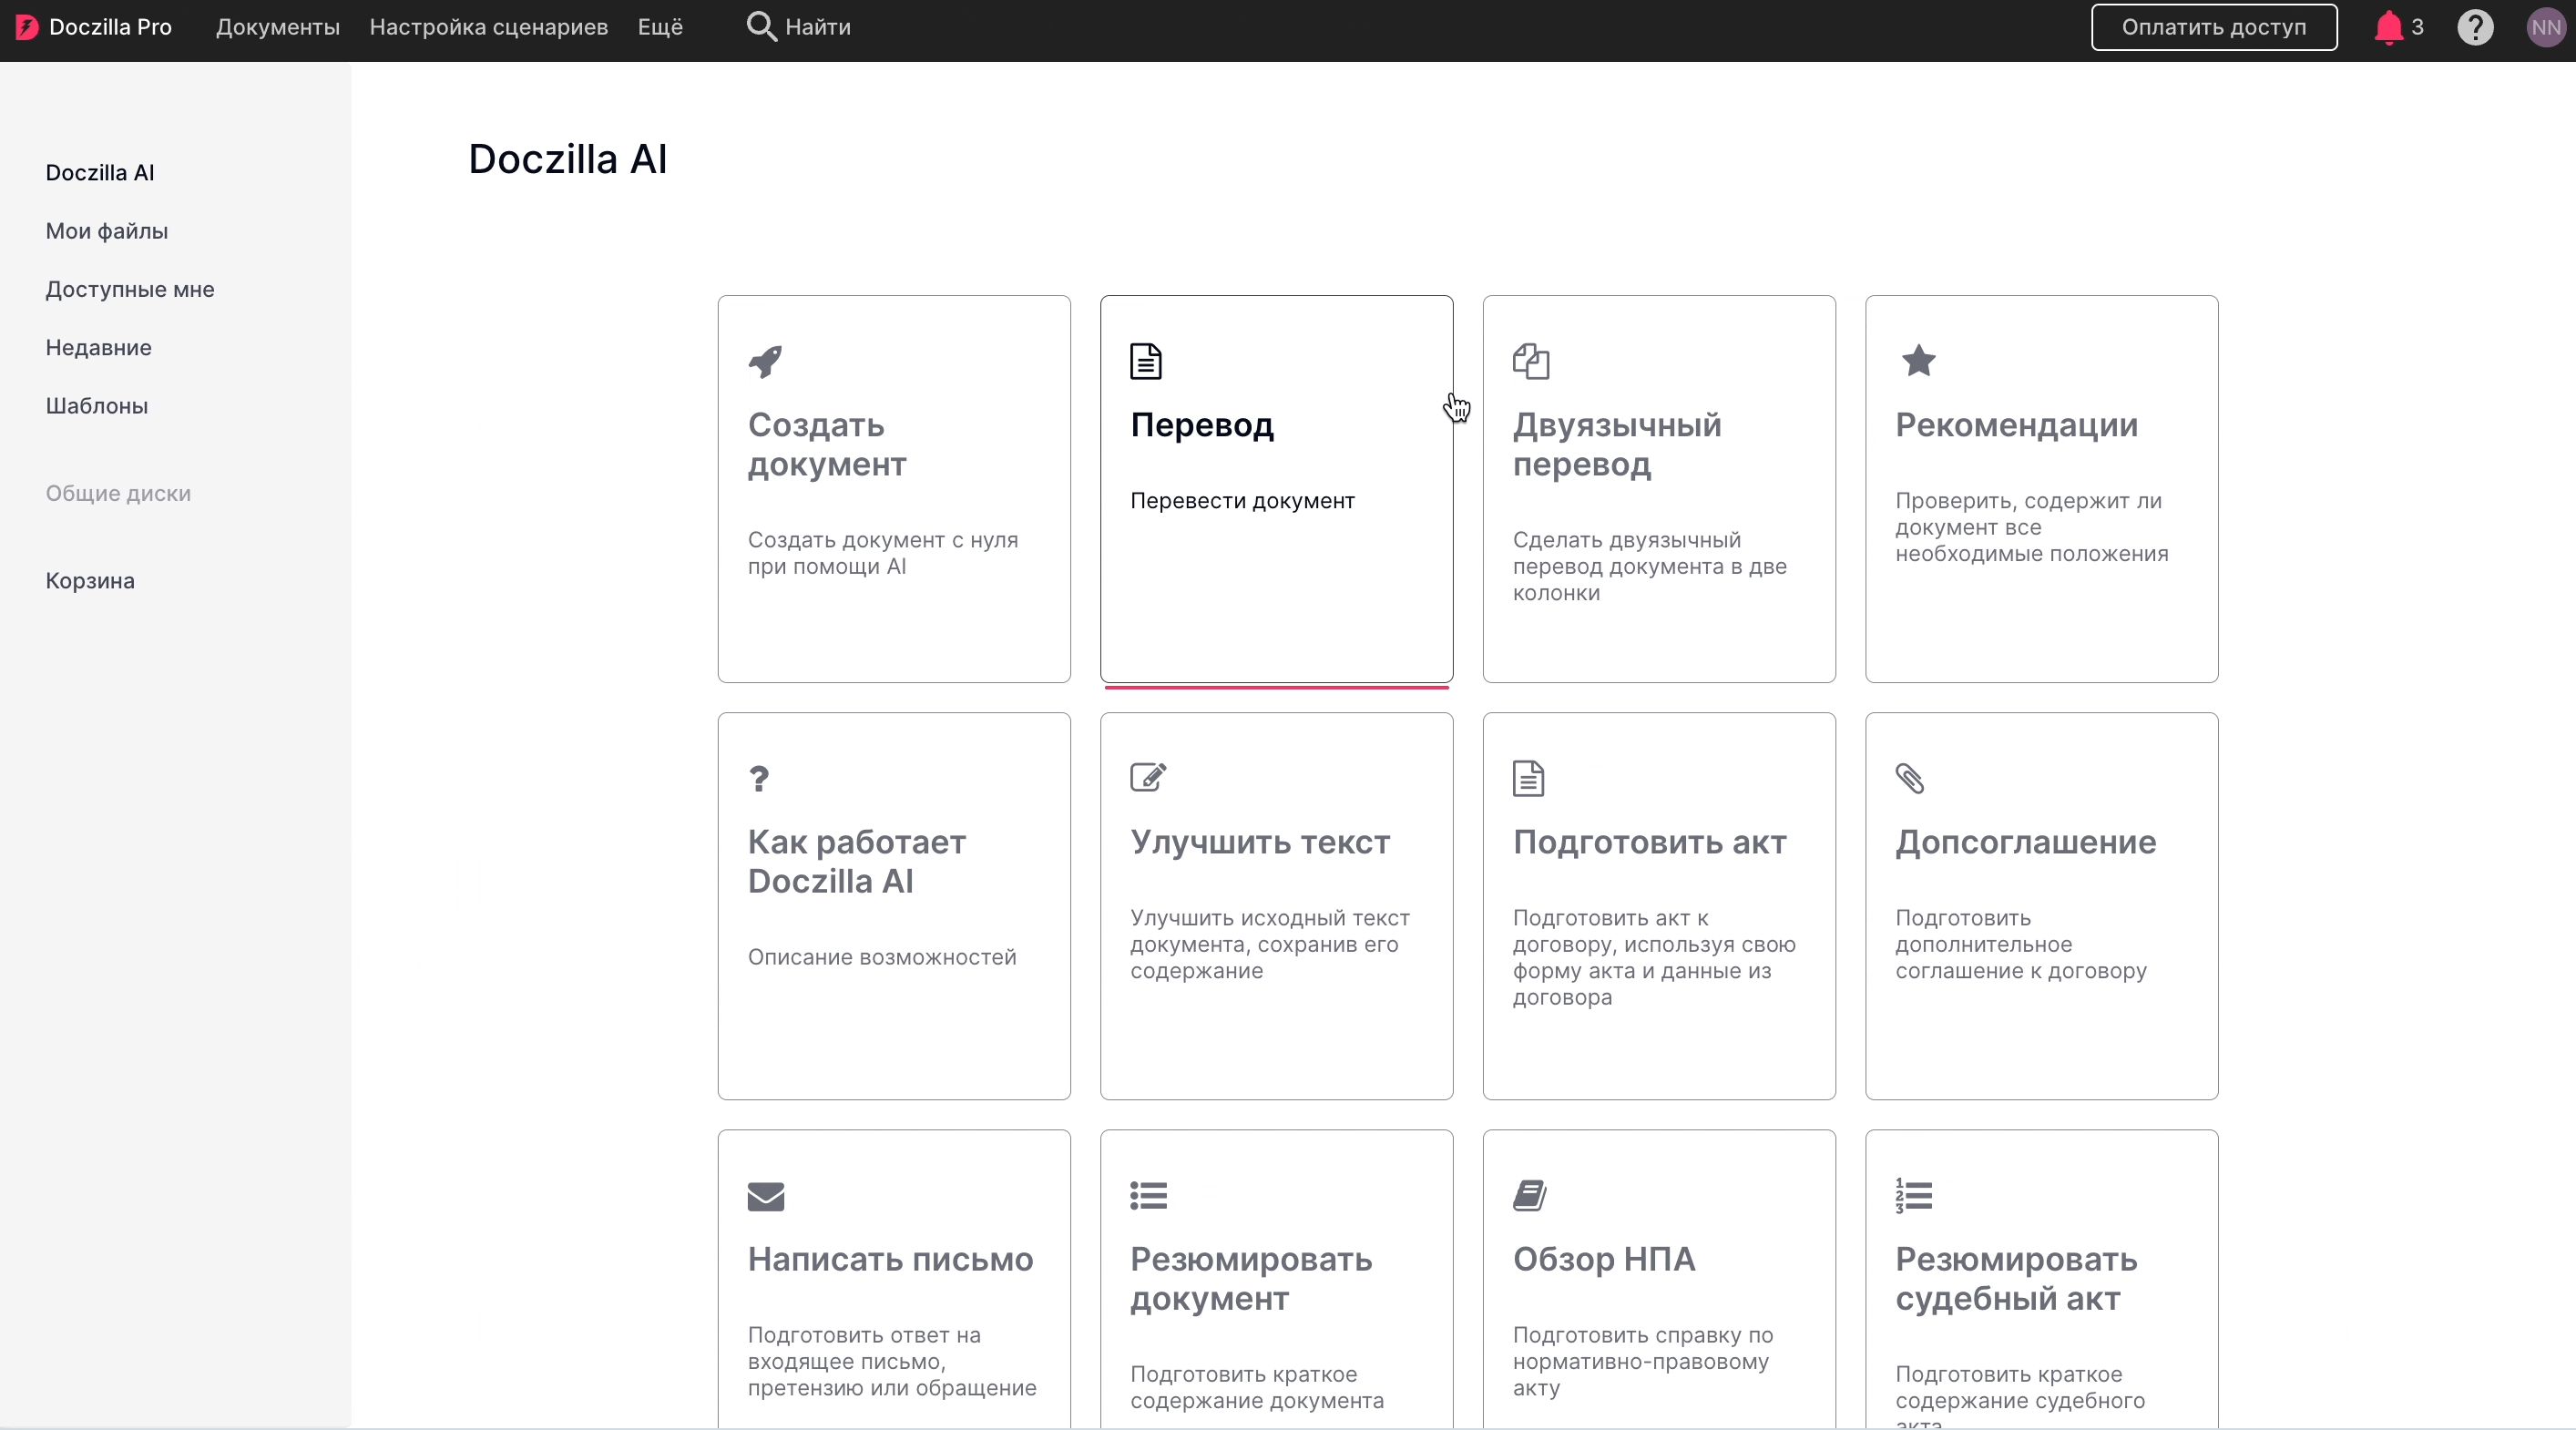Open Недавние in sidebar
The image size is (2576, 1430).
point(99,348)
